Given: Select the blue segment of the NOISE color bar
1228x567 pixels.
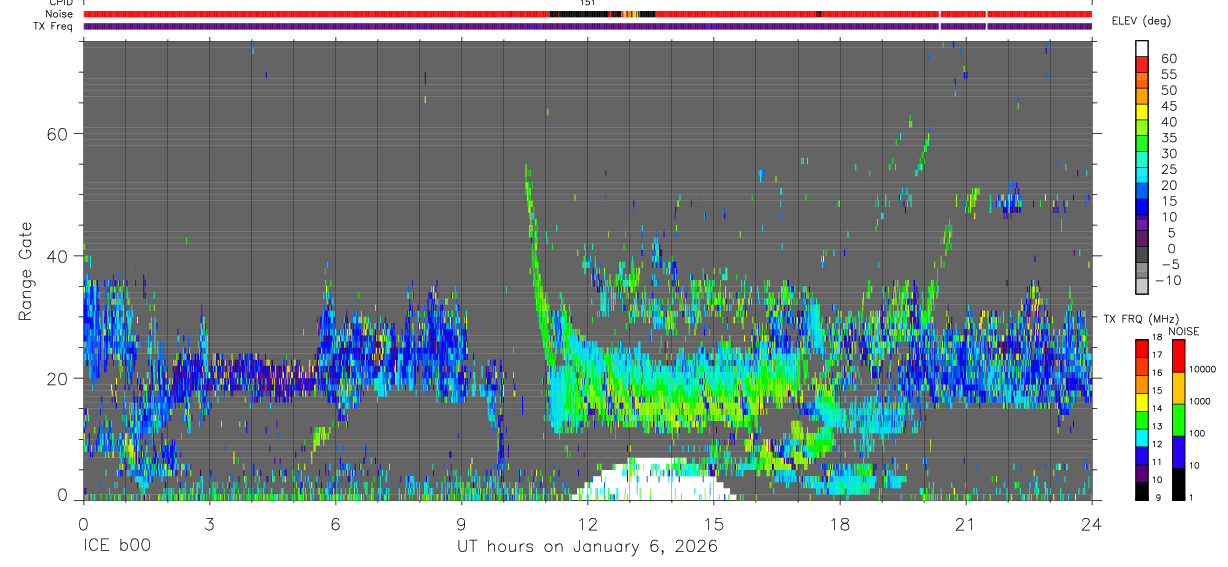Looking at the screenshot, I should [x=1177, y=452].
